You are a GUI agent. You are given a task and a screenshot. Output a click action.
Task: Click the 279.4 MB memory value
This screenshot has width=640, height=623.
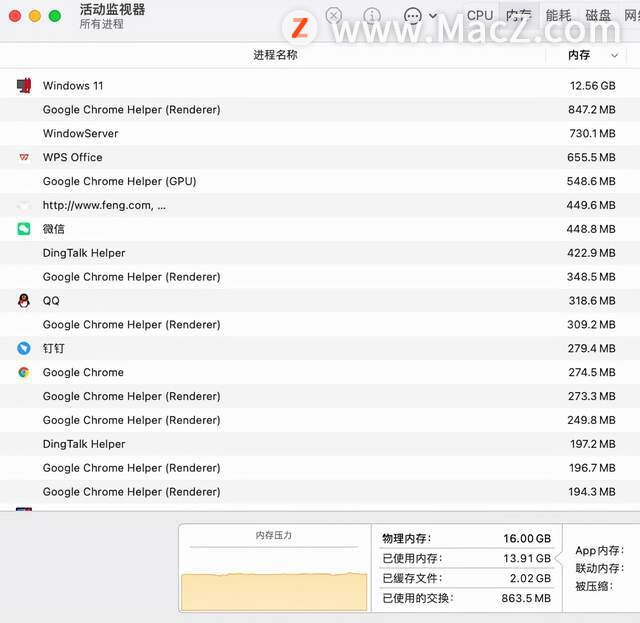pos(592,348)
